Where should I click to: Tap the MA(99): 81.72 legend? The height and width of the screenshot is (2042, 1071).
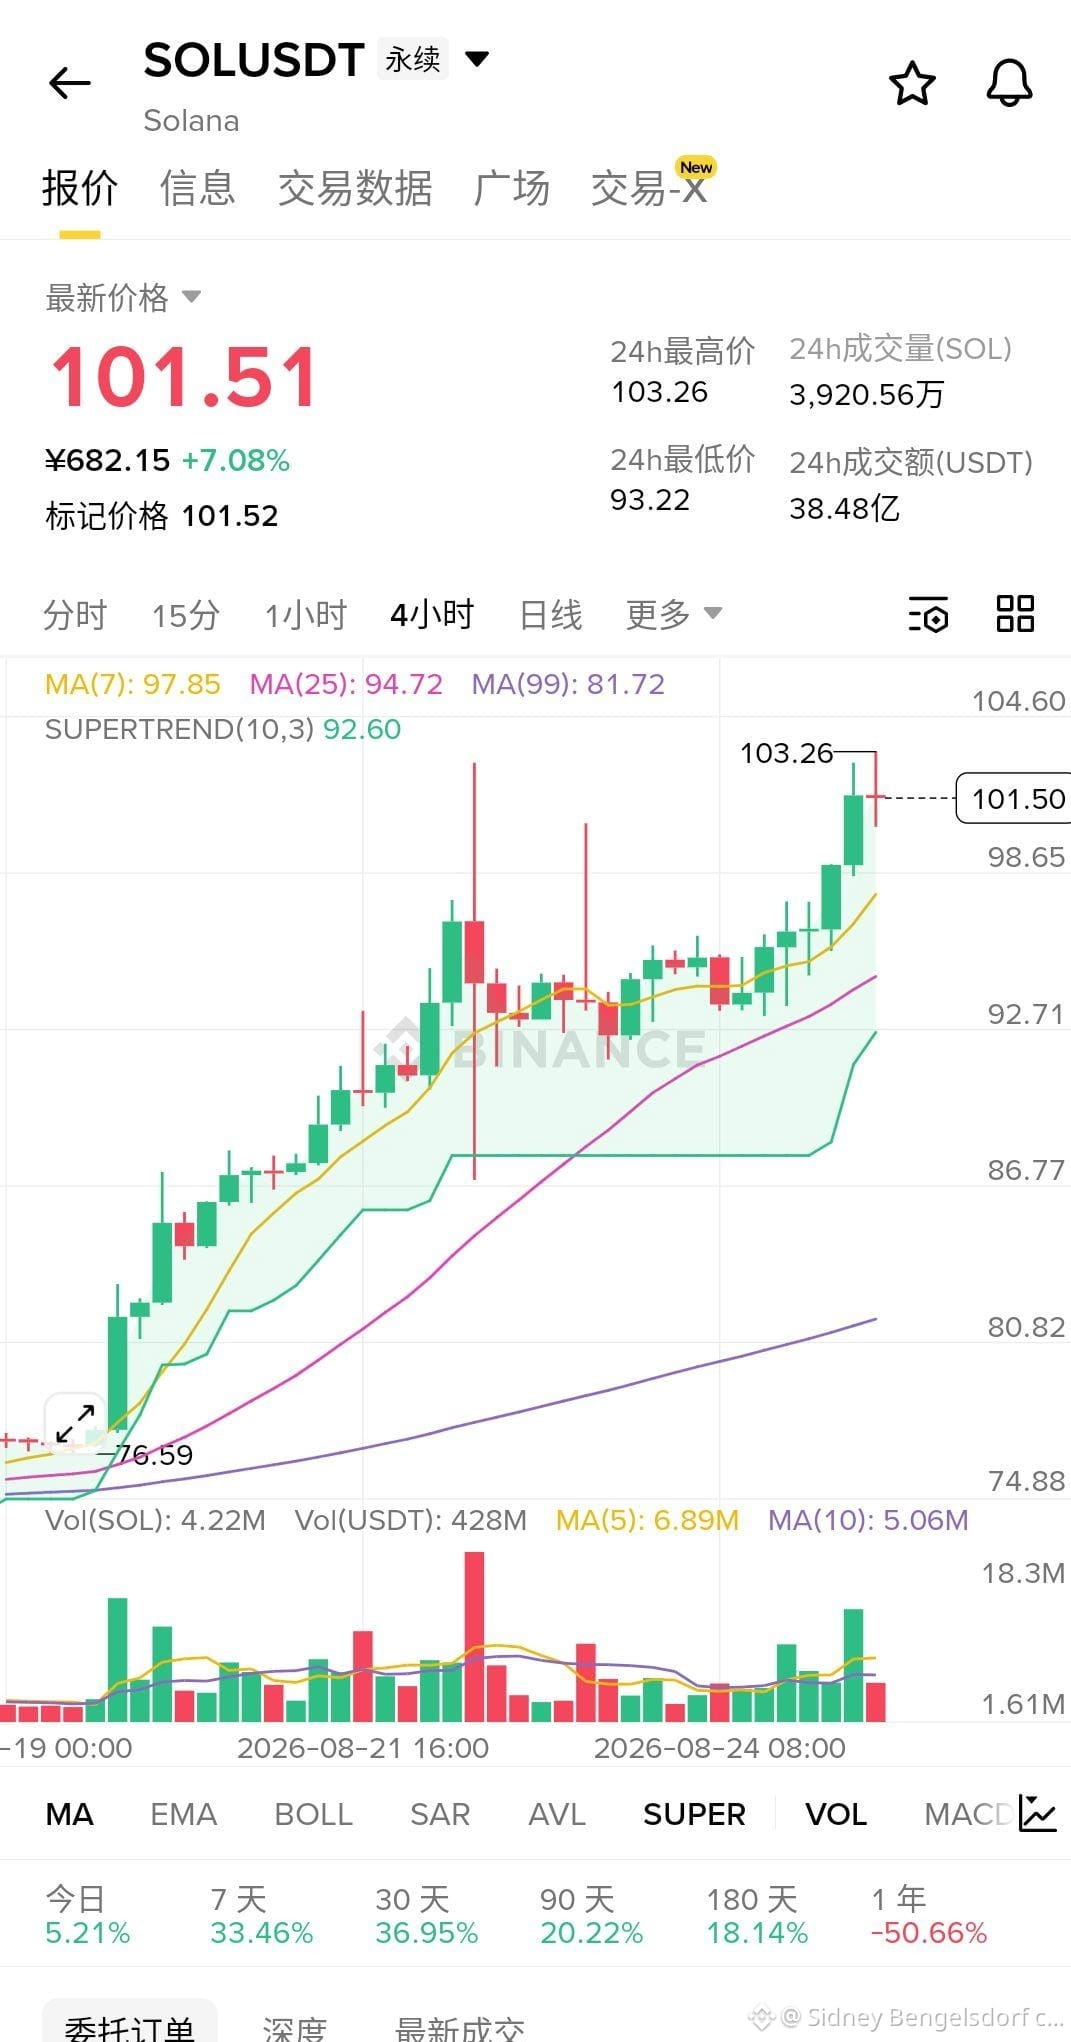(568, 684)
